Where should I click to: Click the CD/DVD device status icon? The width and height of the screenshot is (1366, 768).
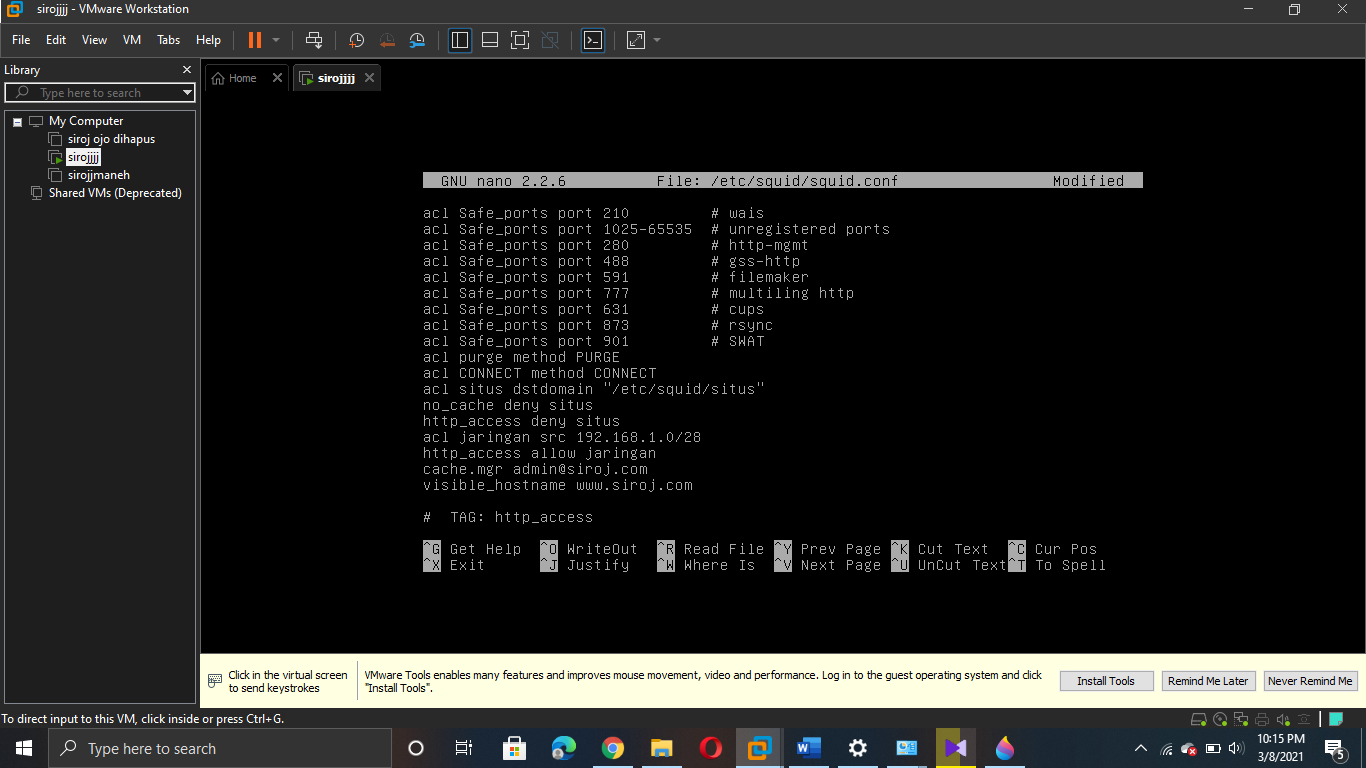pos(1219,719)
